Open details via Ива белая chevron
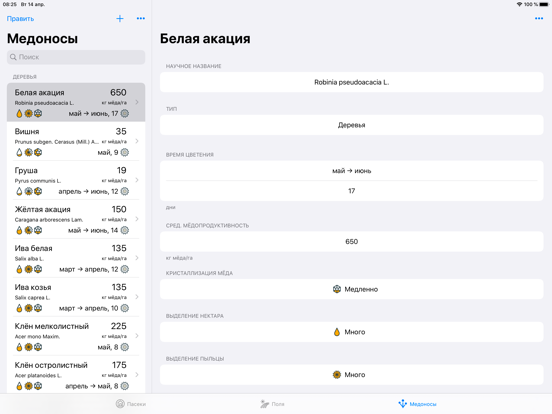The image size is (552, 414). [137, 258]
